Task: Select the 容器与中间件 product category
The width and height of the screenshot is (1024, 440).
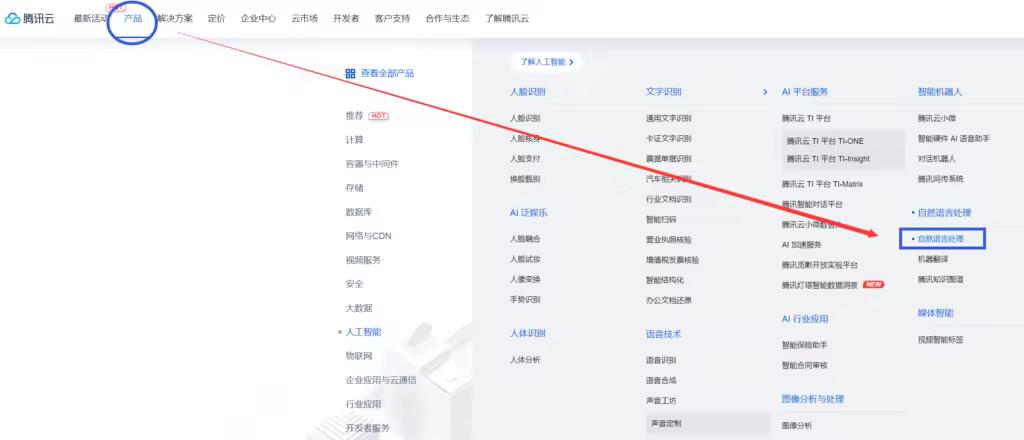Action: [x=372, y=164]
